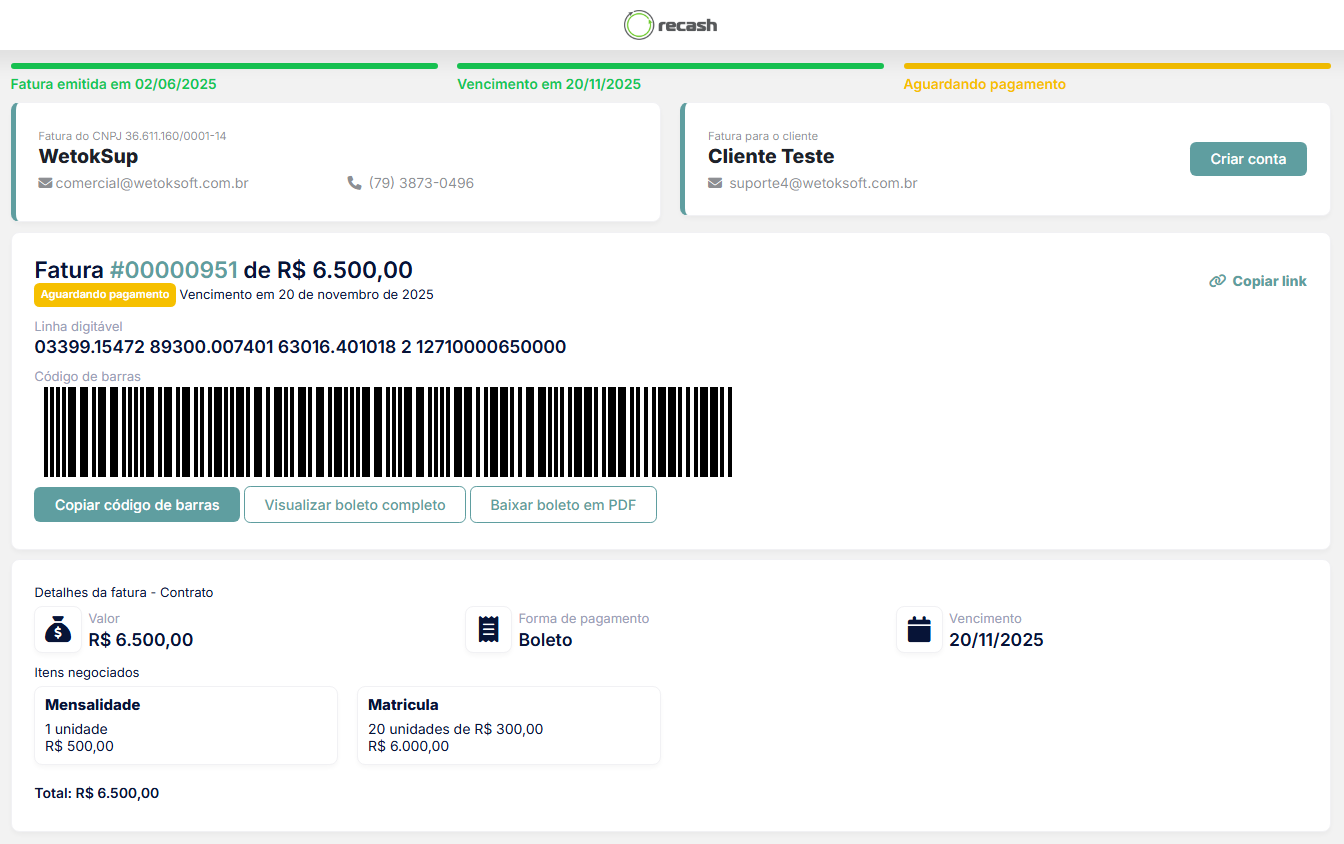1344x844 pixels.
Task: Click the phone icon beside (79) 3873-0496
Action: click(x=354, y=183)
